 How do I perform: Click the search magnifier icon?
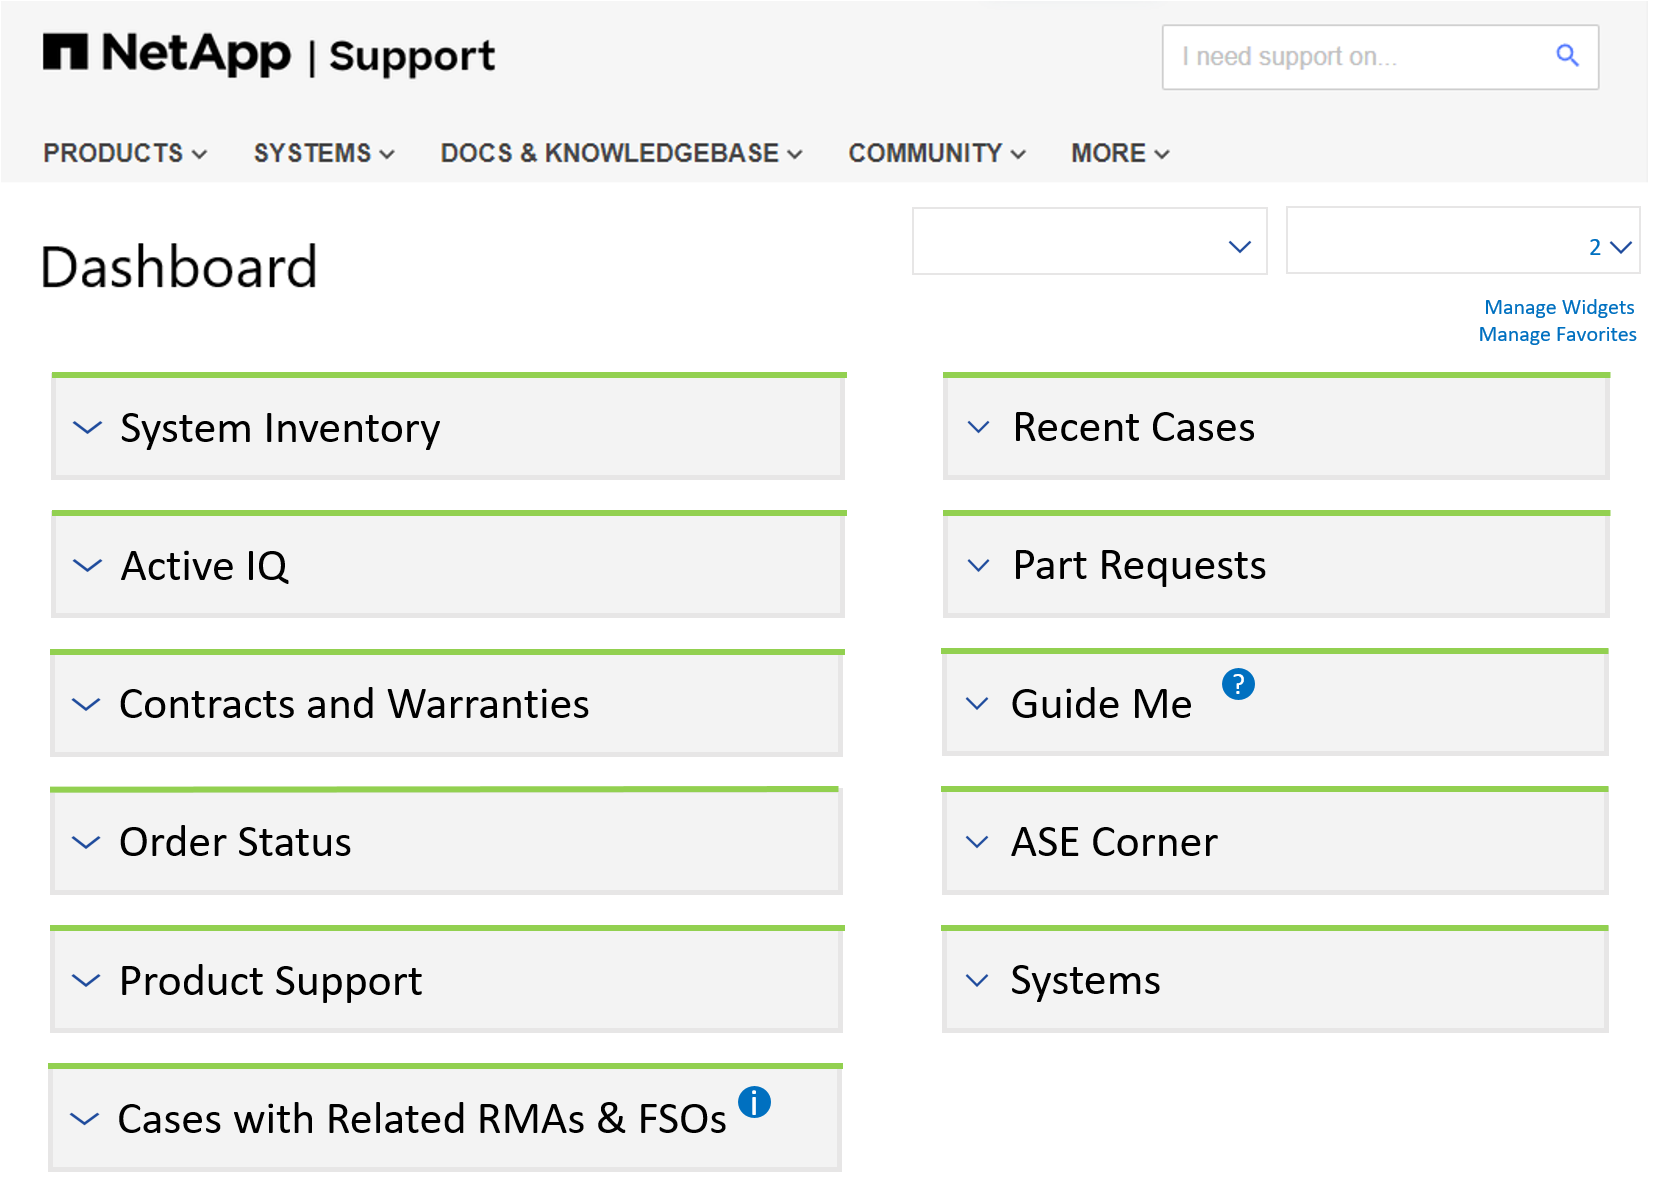pos(1567,56)
